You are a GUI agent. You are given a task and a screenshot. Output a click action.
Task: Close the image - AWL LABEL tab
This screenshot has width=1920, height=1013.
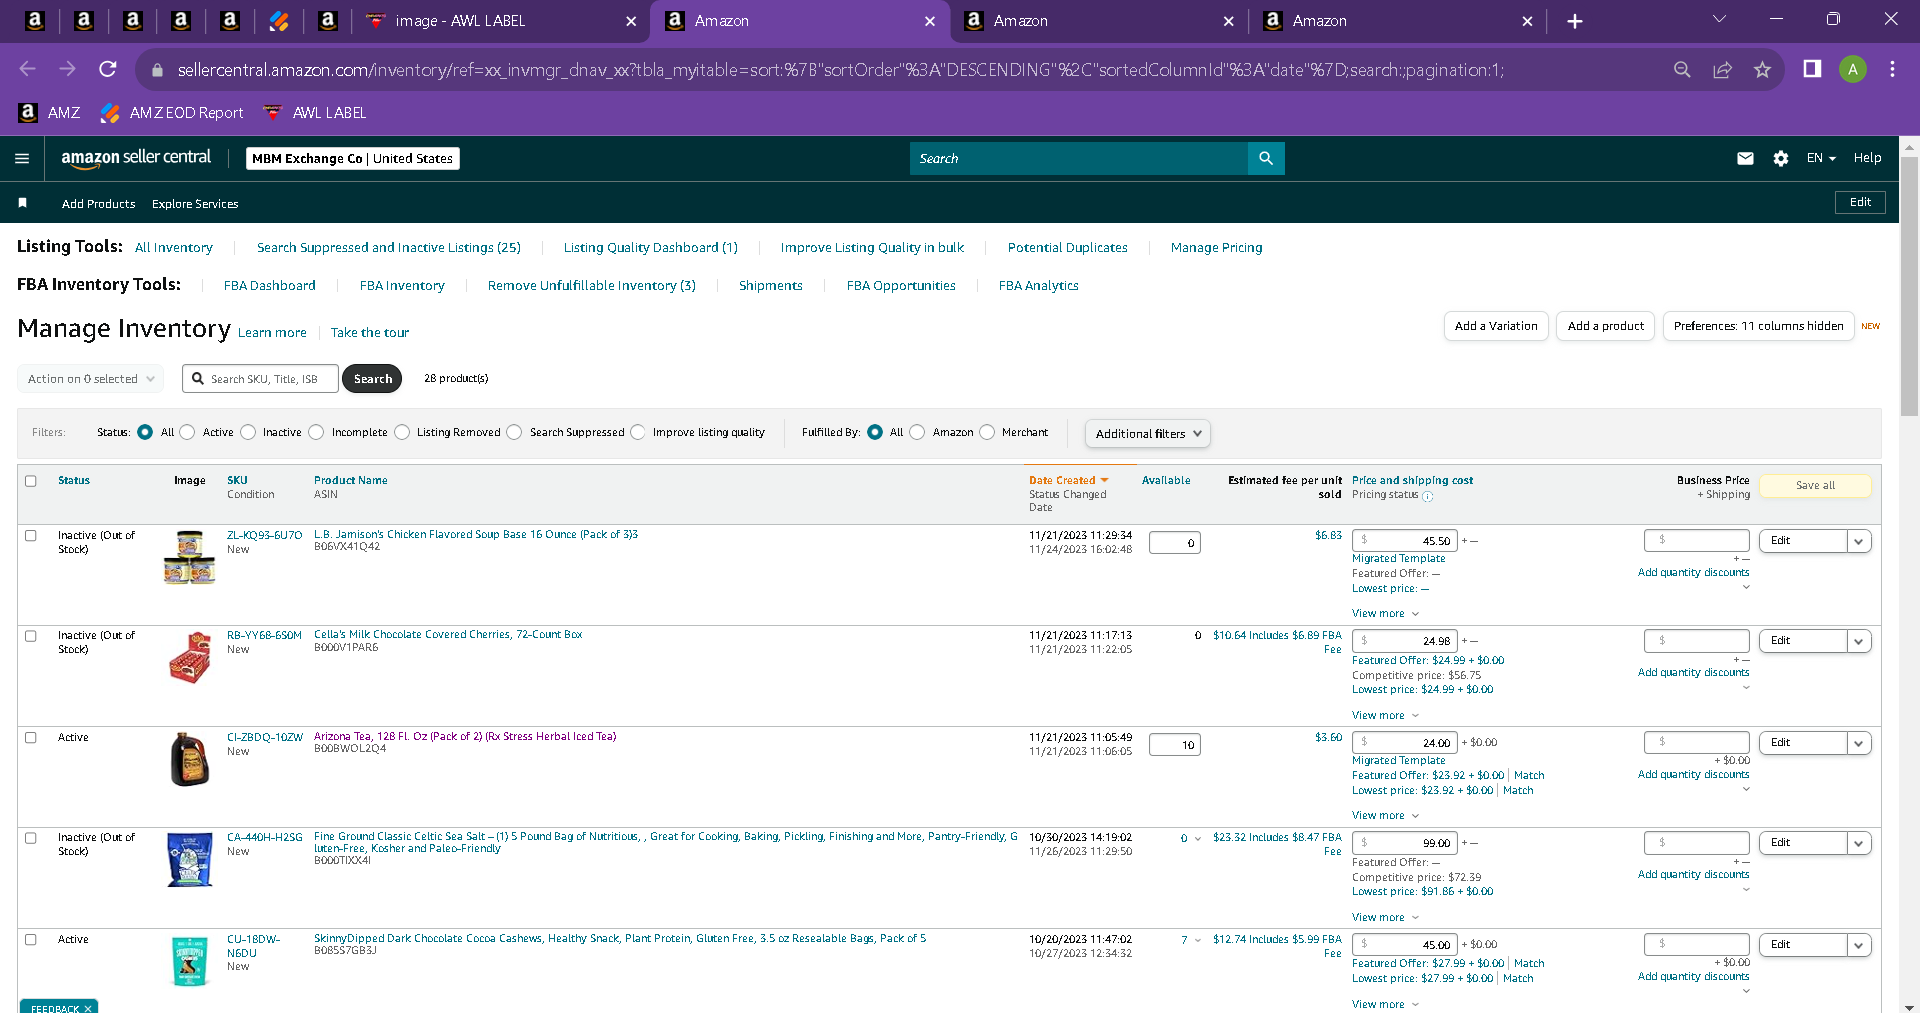coord(631,21)
